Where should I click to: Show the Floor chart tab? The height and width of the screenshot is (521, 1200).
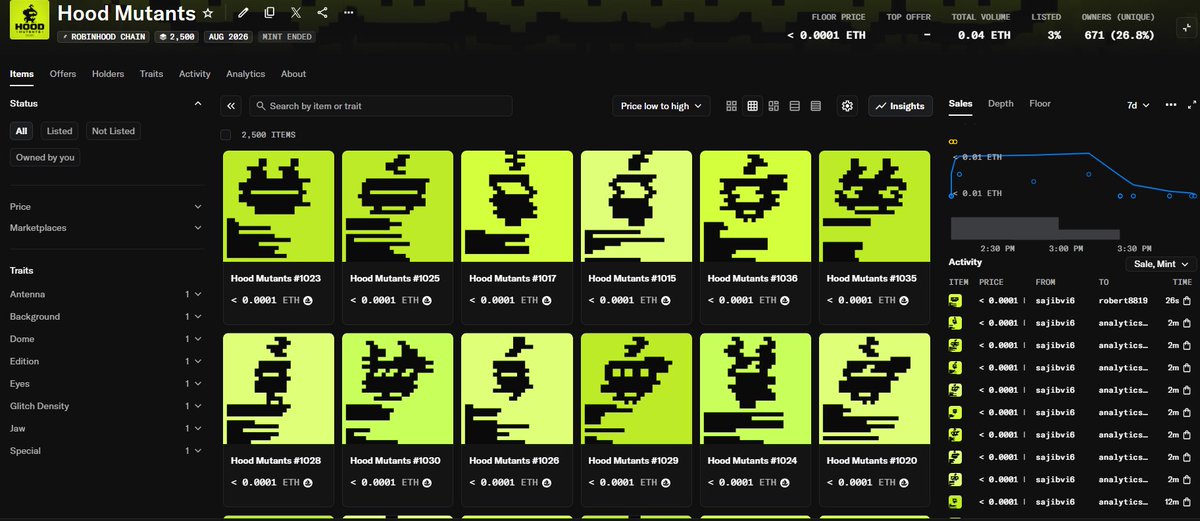tap(1040, 103)
